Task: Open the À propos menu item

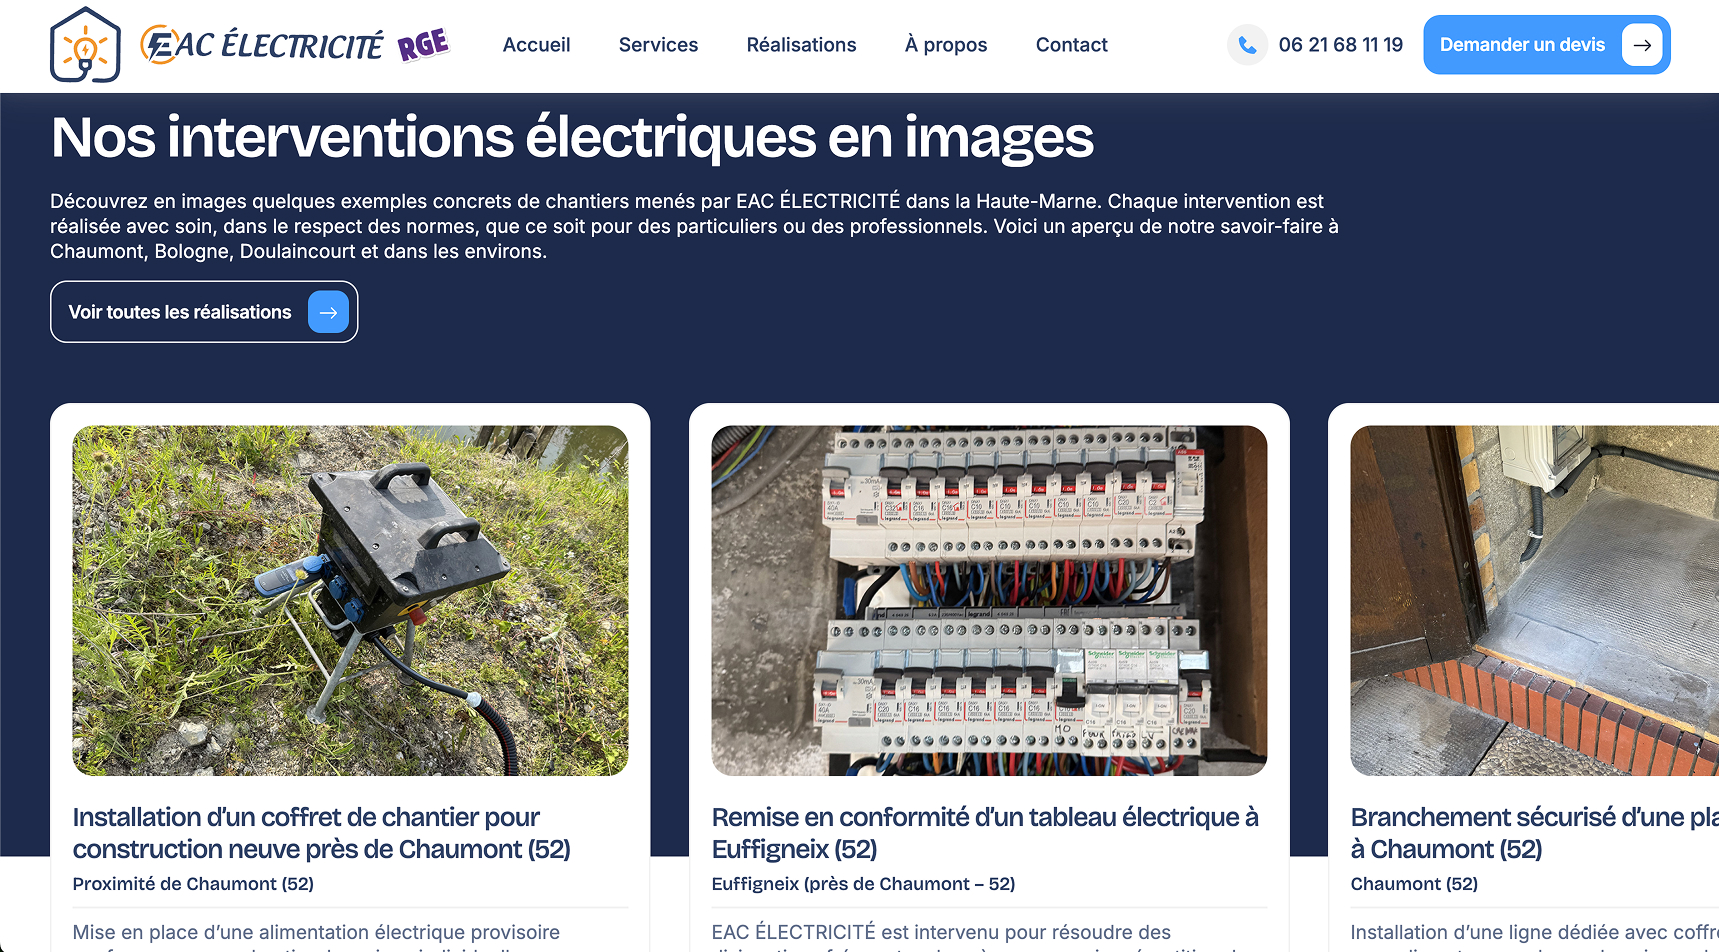Action: click(946, 45)
